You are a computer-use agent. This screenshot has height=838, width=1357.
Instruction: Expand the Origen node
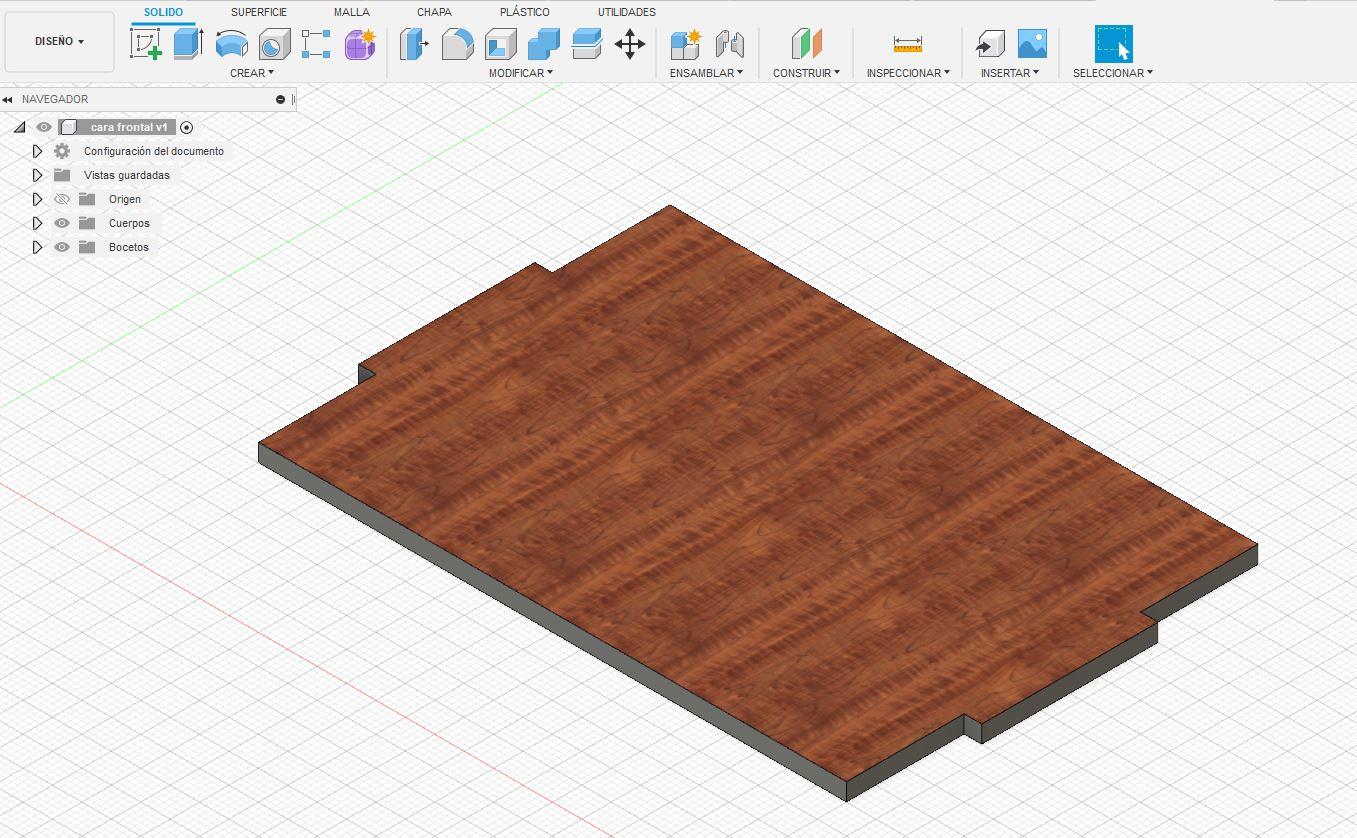pos(37,199)
